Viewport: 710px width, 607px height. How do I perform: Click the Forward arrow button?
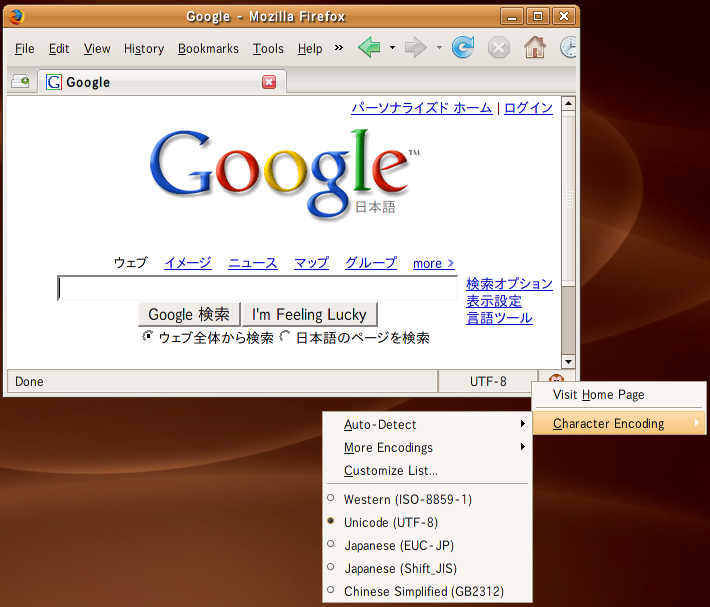(416, 47)
